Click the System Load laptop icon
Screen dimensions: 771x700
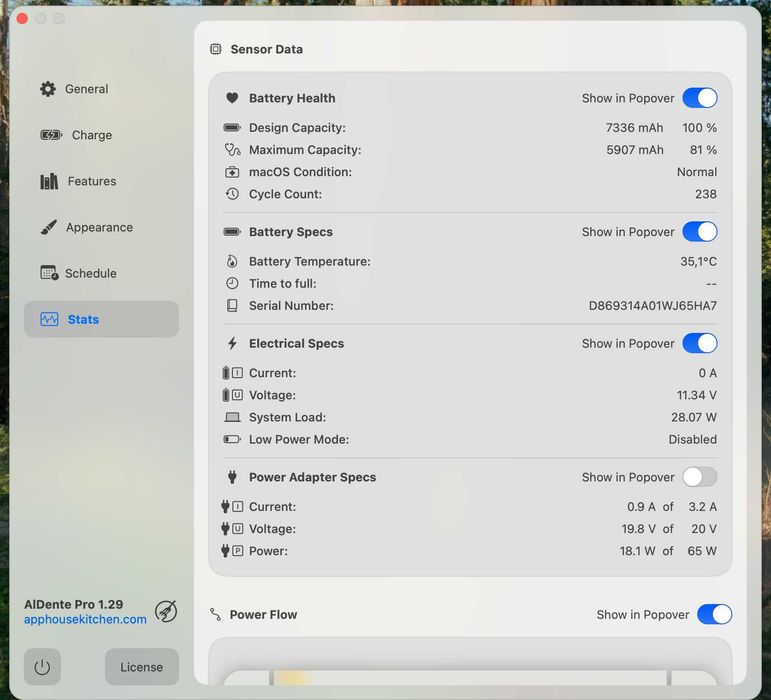coord(232,417)
